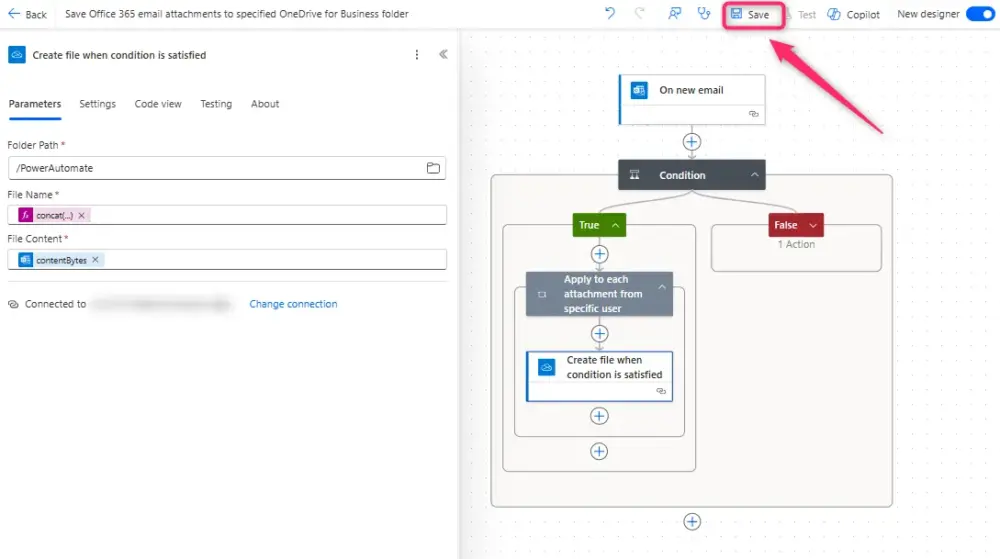Open the three-dot menu for the action panel
Viewport: 1000px width, 559px height.
(417, 55)
